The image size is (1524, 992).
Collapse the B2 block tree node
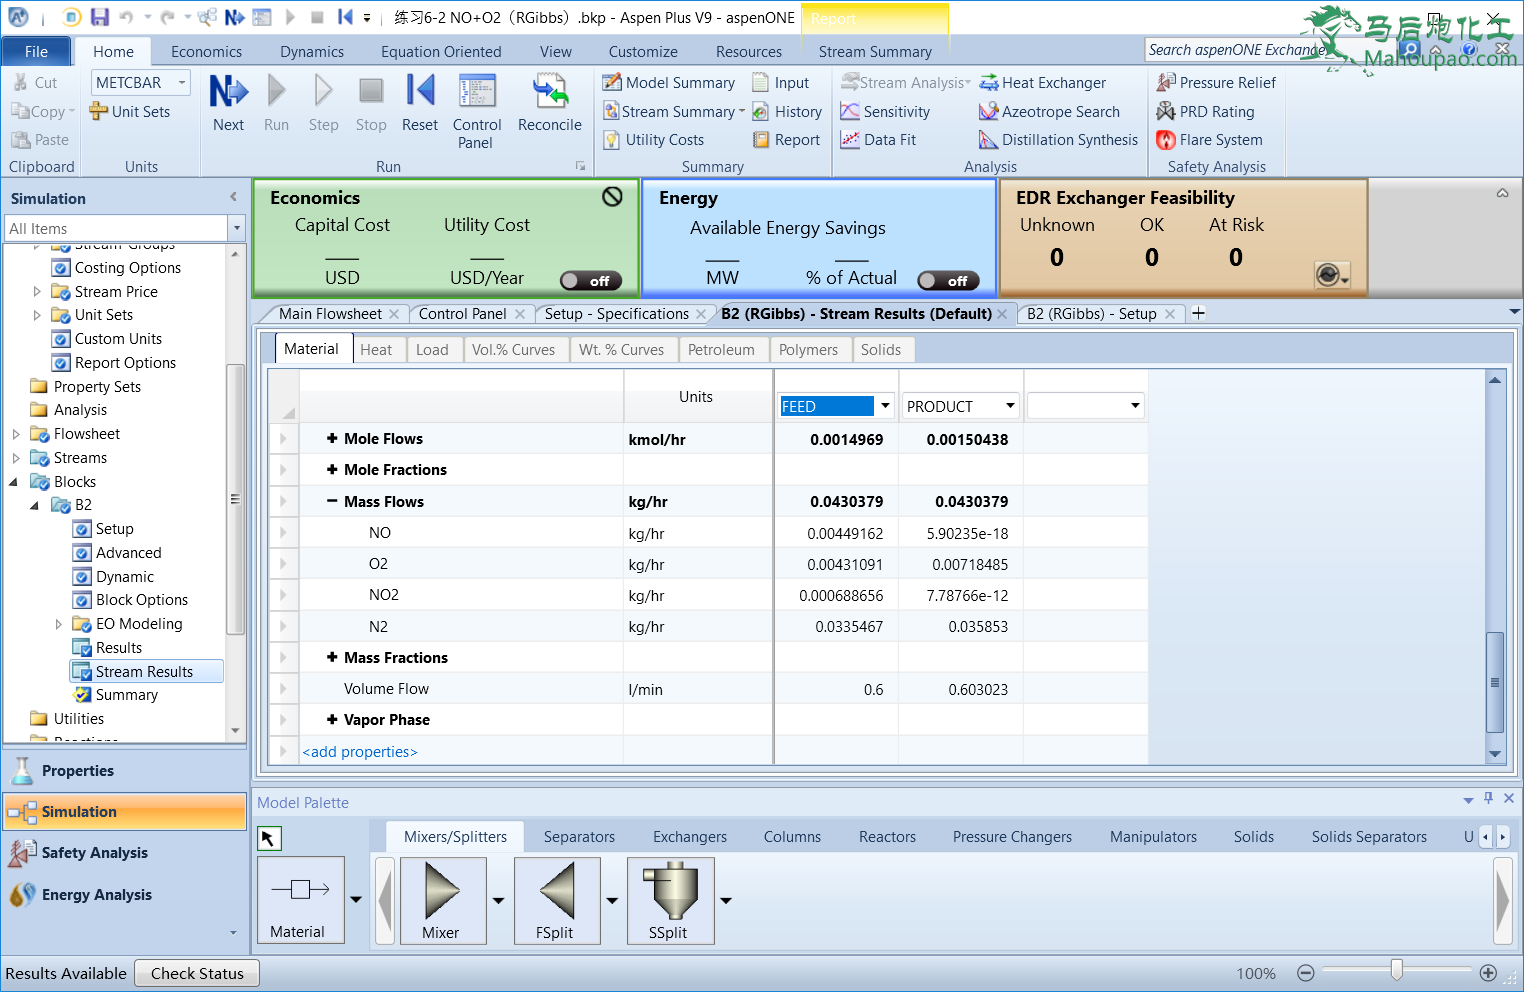click(35, 505)
